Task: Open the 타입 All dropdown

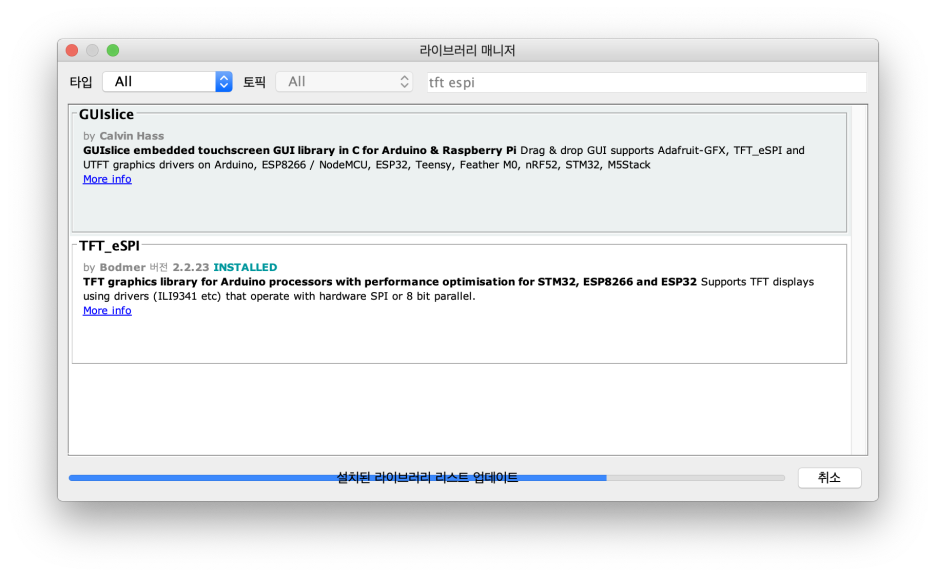Action: tap(167, 82)
